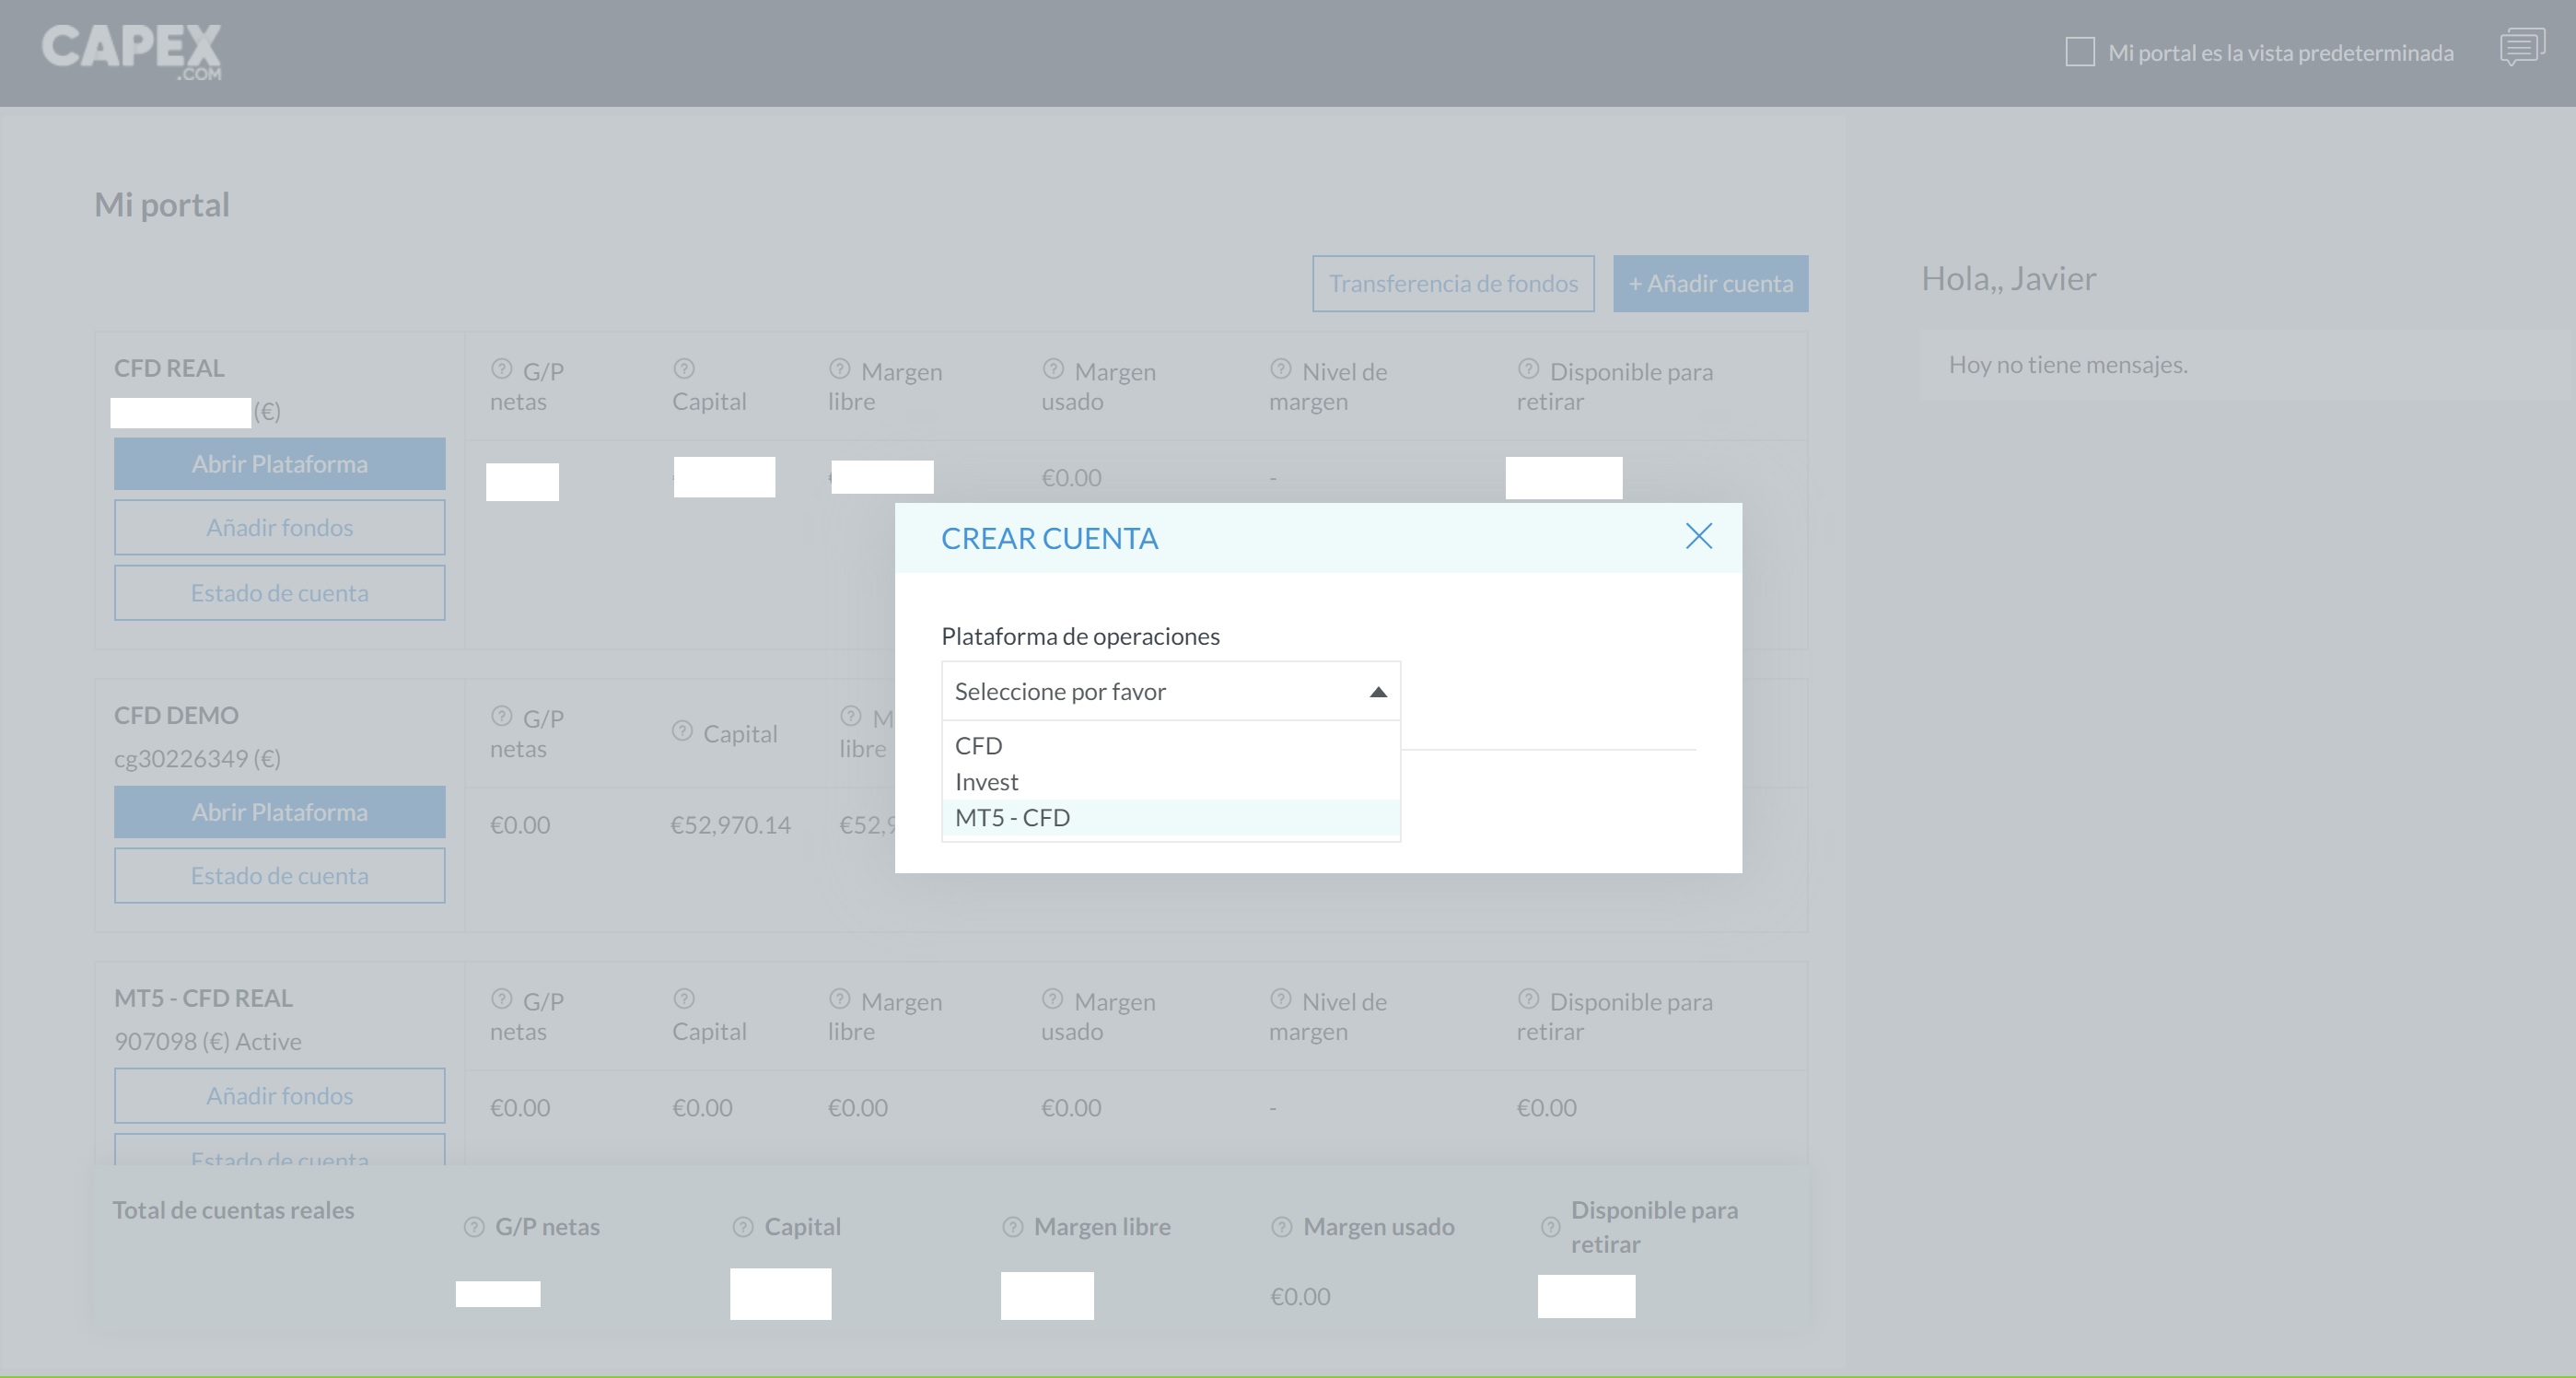This screenshot has height=1378, width=2576.
Task: Click help icon for CFD REAL Nivel de margen
Action: pyautogui.click(x=1280, y=369)
